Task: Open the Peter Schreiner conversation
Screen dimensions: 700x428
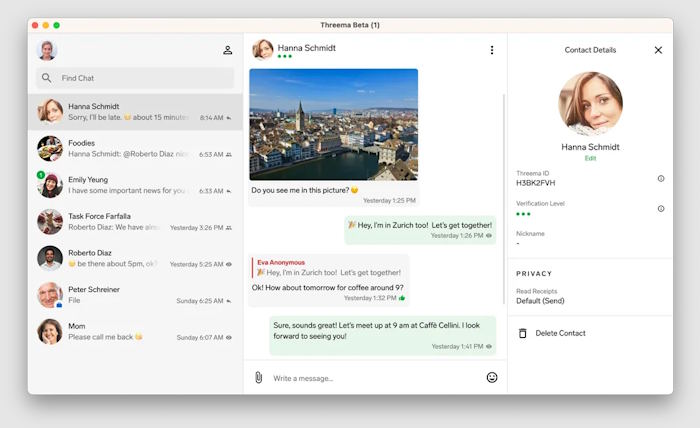Action: pos(135,295)
